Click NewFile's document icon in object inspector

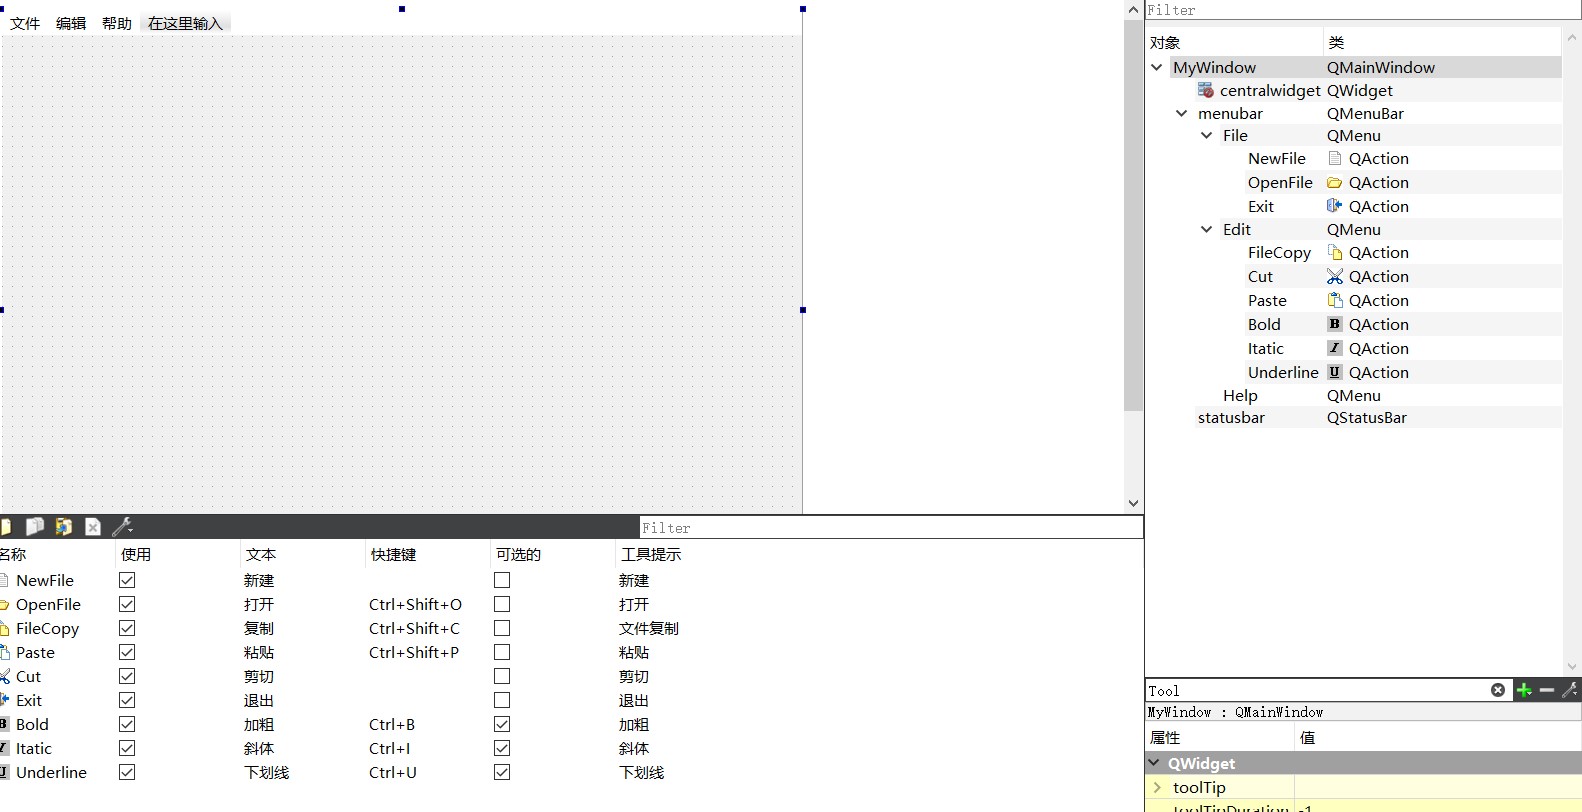coord(1335,158)
